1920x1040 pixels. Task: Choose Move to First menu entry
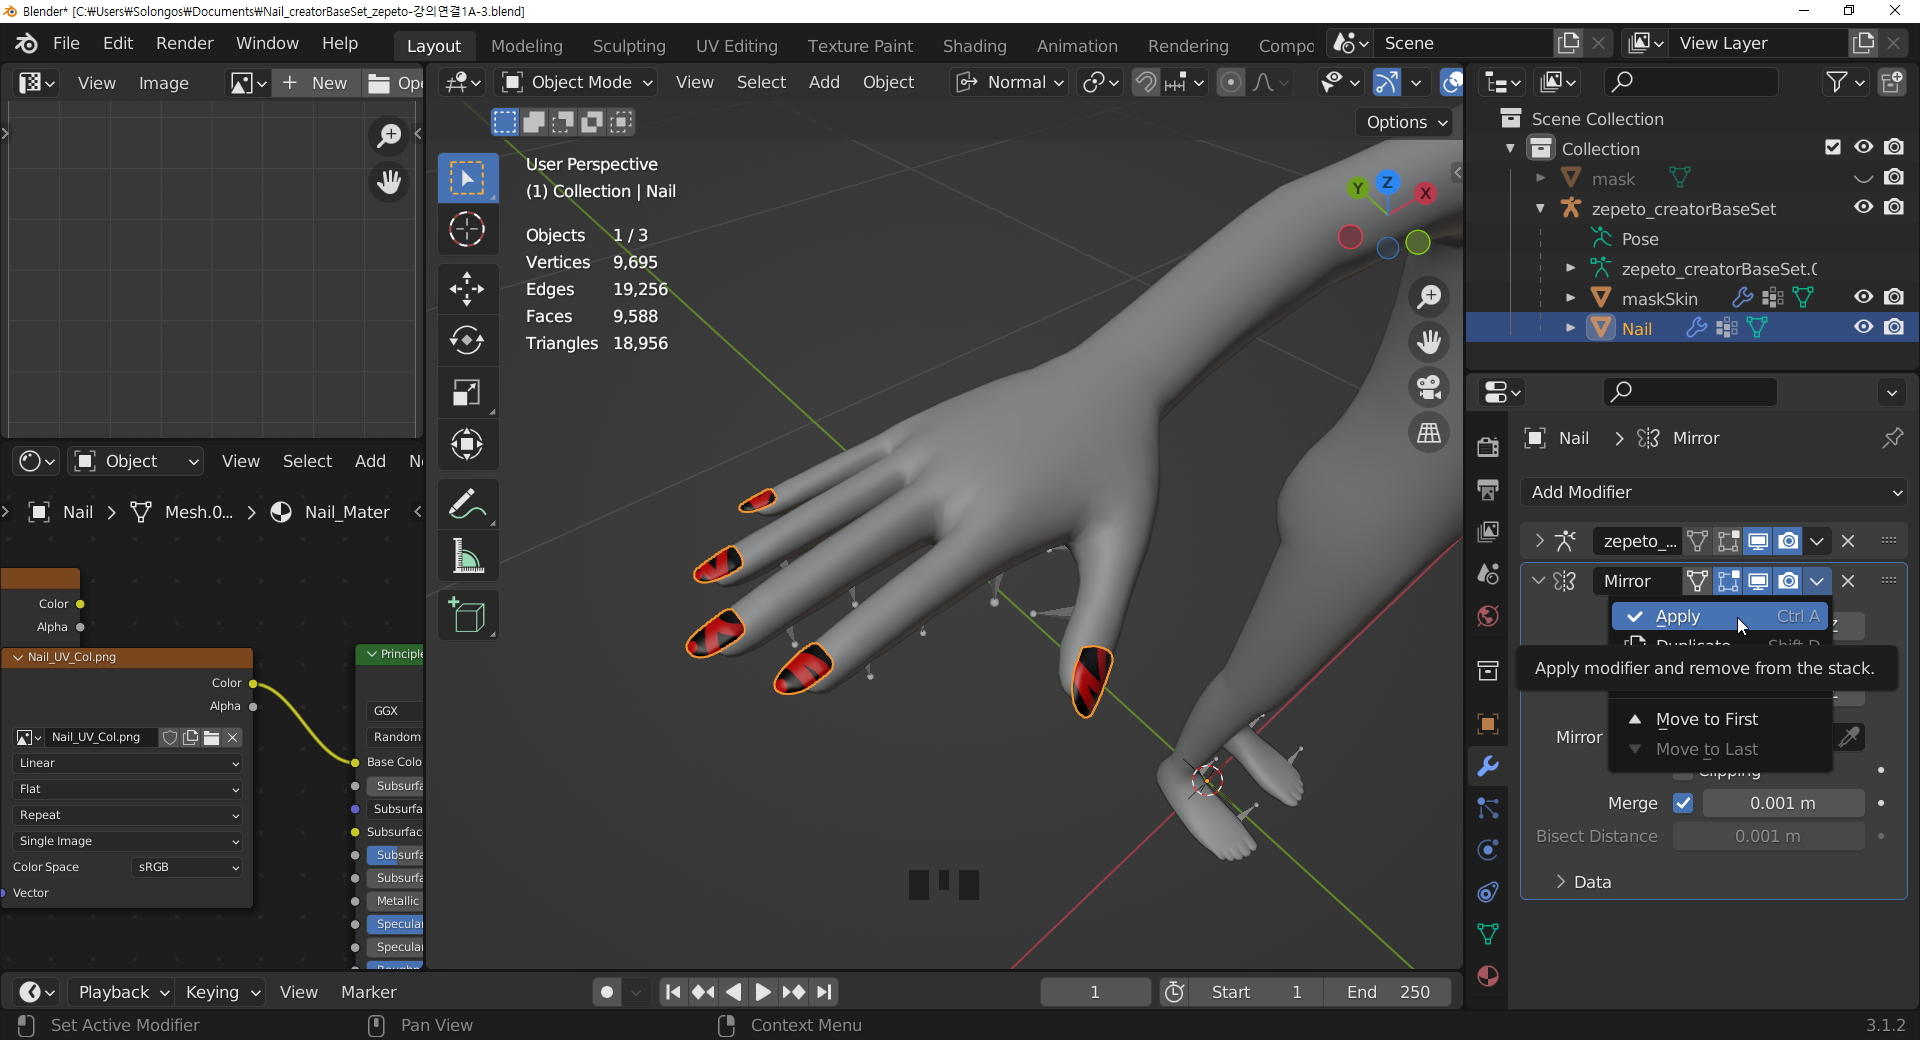click(1720, 719)
